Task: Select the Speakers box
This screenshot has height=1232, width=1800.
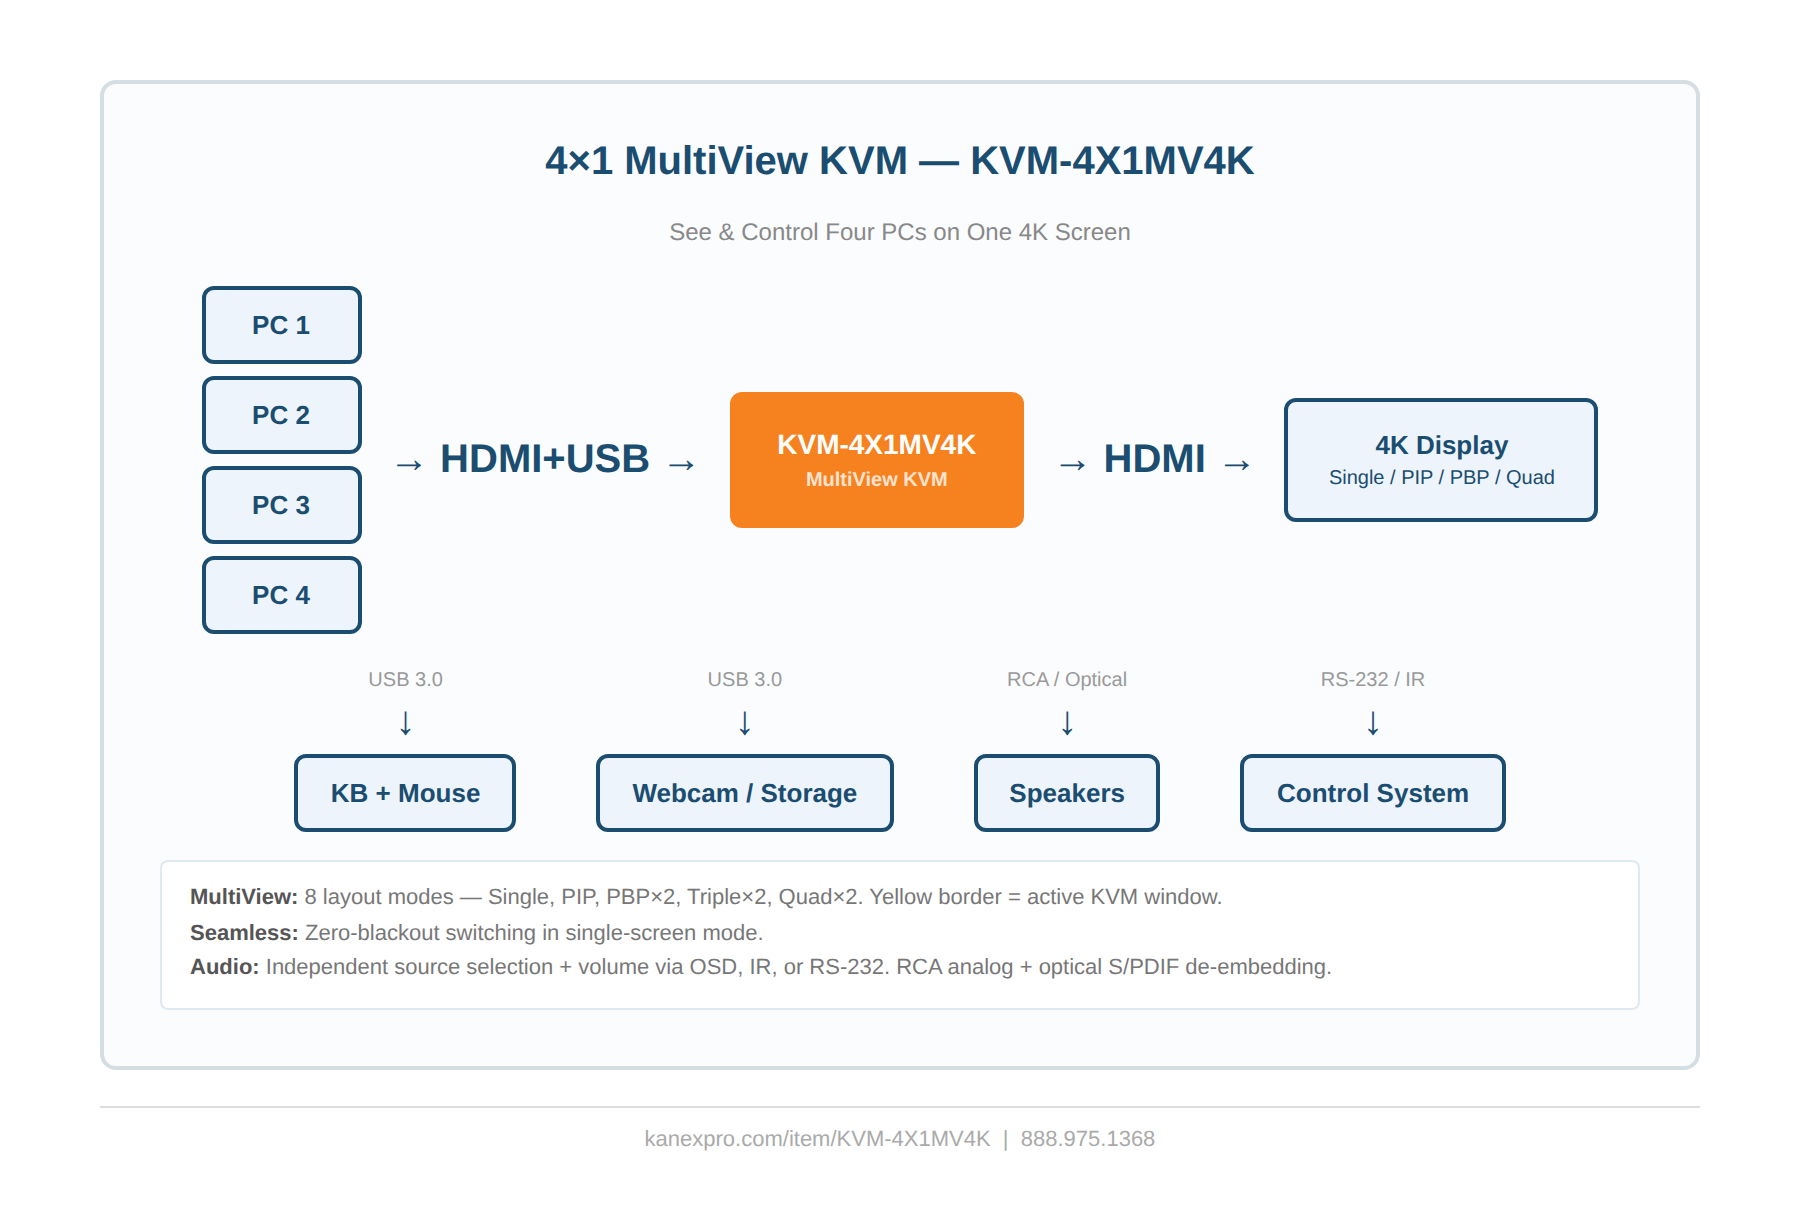Action: tap(1067, 793)
